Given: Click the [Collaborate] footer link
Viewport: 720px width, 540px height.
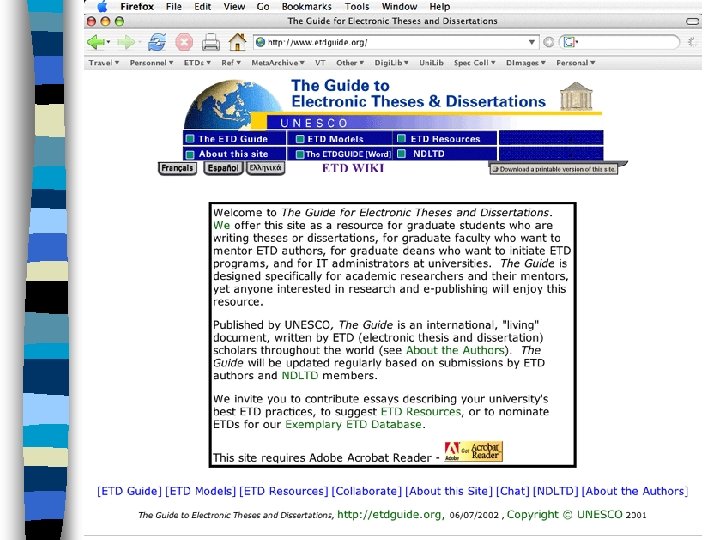Looking at the screenshot, I should coord(366,491).
